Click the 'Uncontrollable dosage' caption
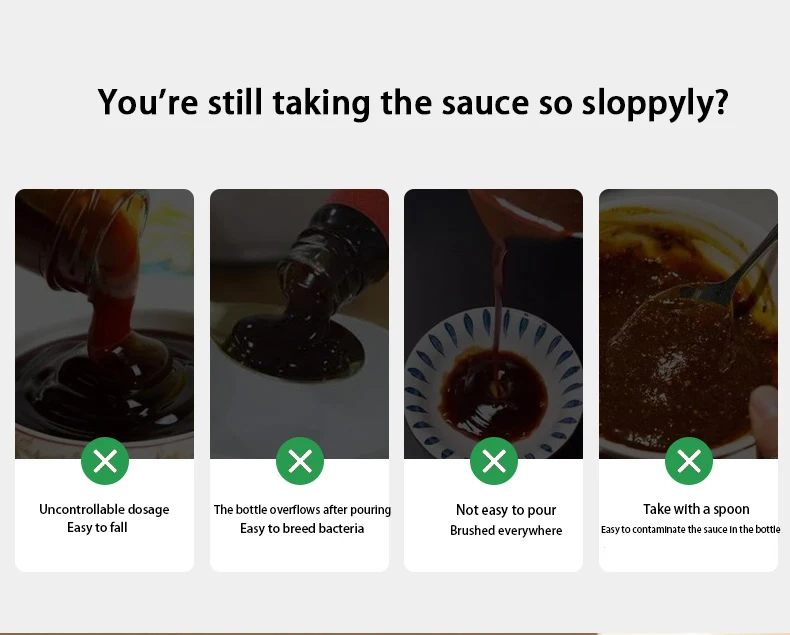This screenshot has width=790, height=635. click(104, 510)
